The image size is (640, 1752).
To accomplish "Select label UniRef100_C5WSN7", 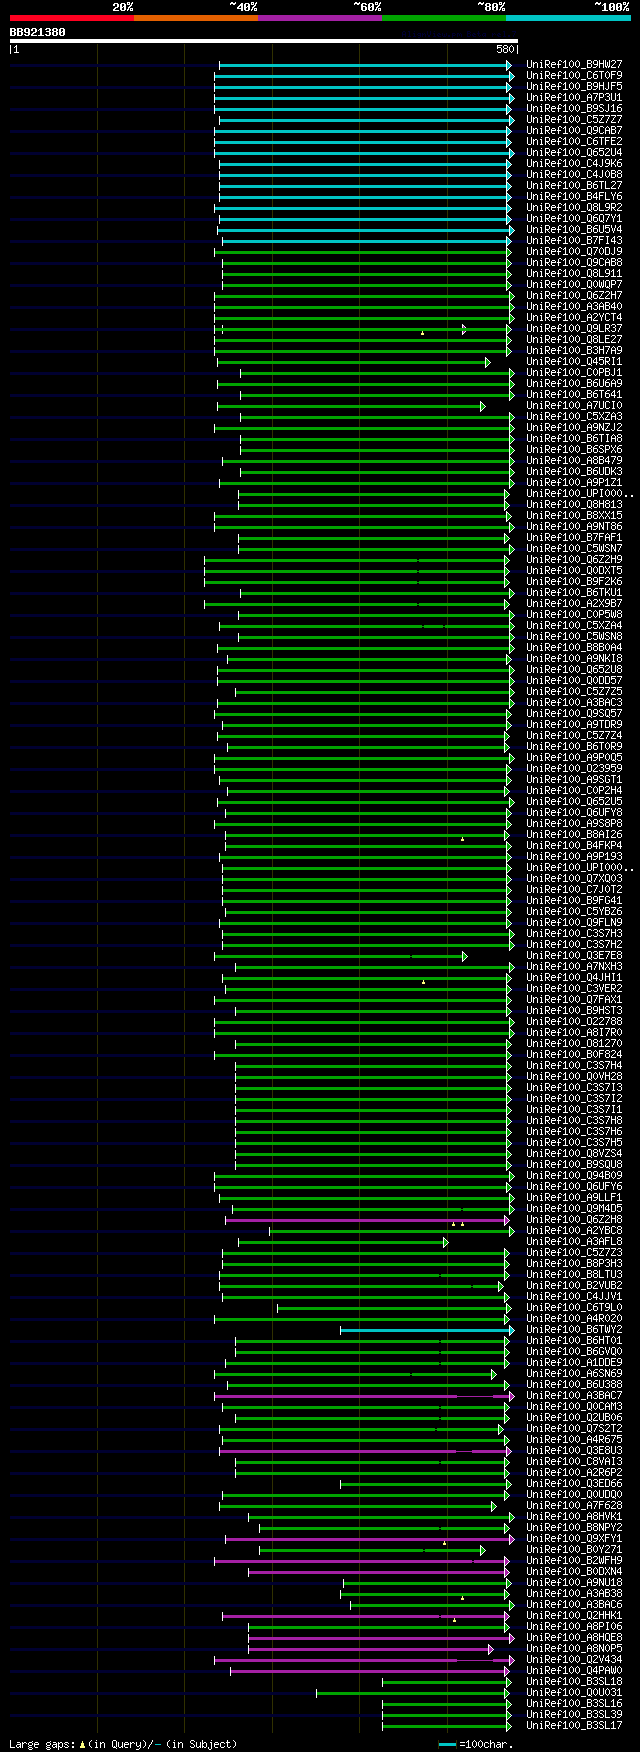I will coord(574,549).
